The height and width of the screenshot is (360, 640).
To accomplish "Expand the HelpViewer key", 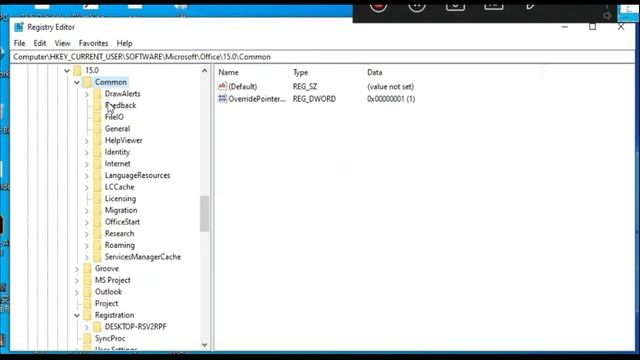I will (x=87, y=141).
